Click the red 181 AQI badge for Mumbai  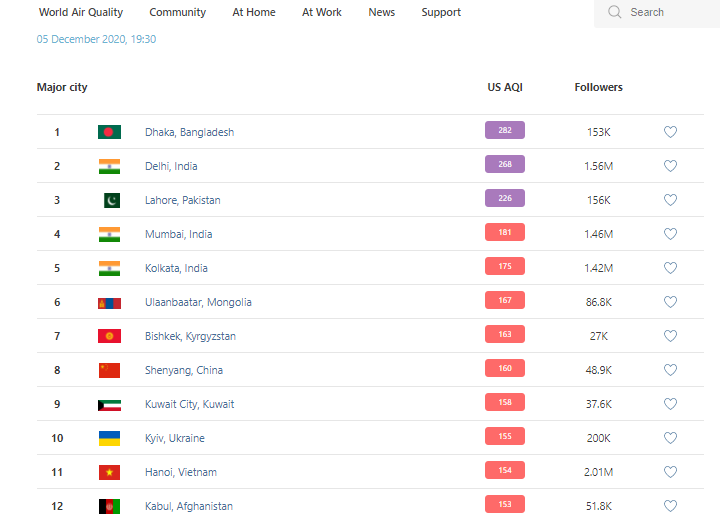(x=505, y=233)
